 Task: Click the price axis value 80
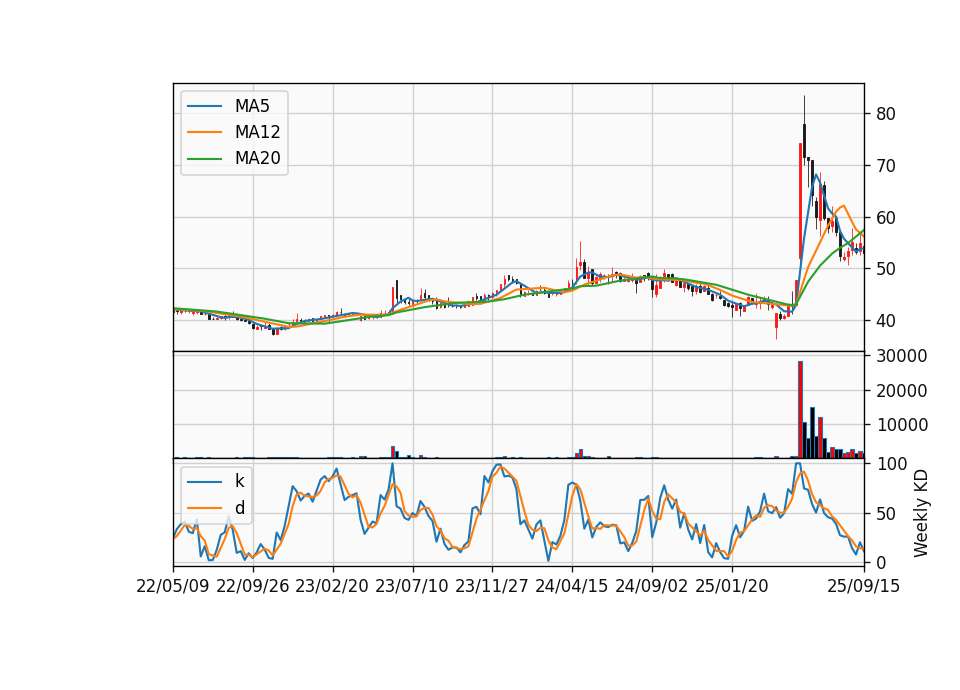(x=885, y=114)
